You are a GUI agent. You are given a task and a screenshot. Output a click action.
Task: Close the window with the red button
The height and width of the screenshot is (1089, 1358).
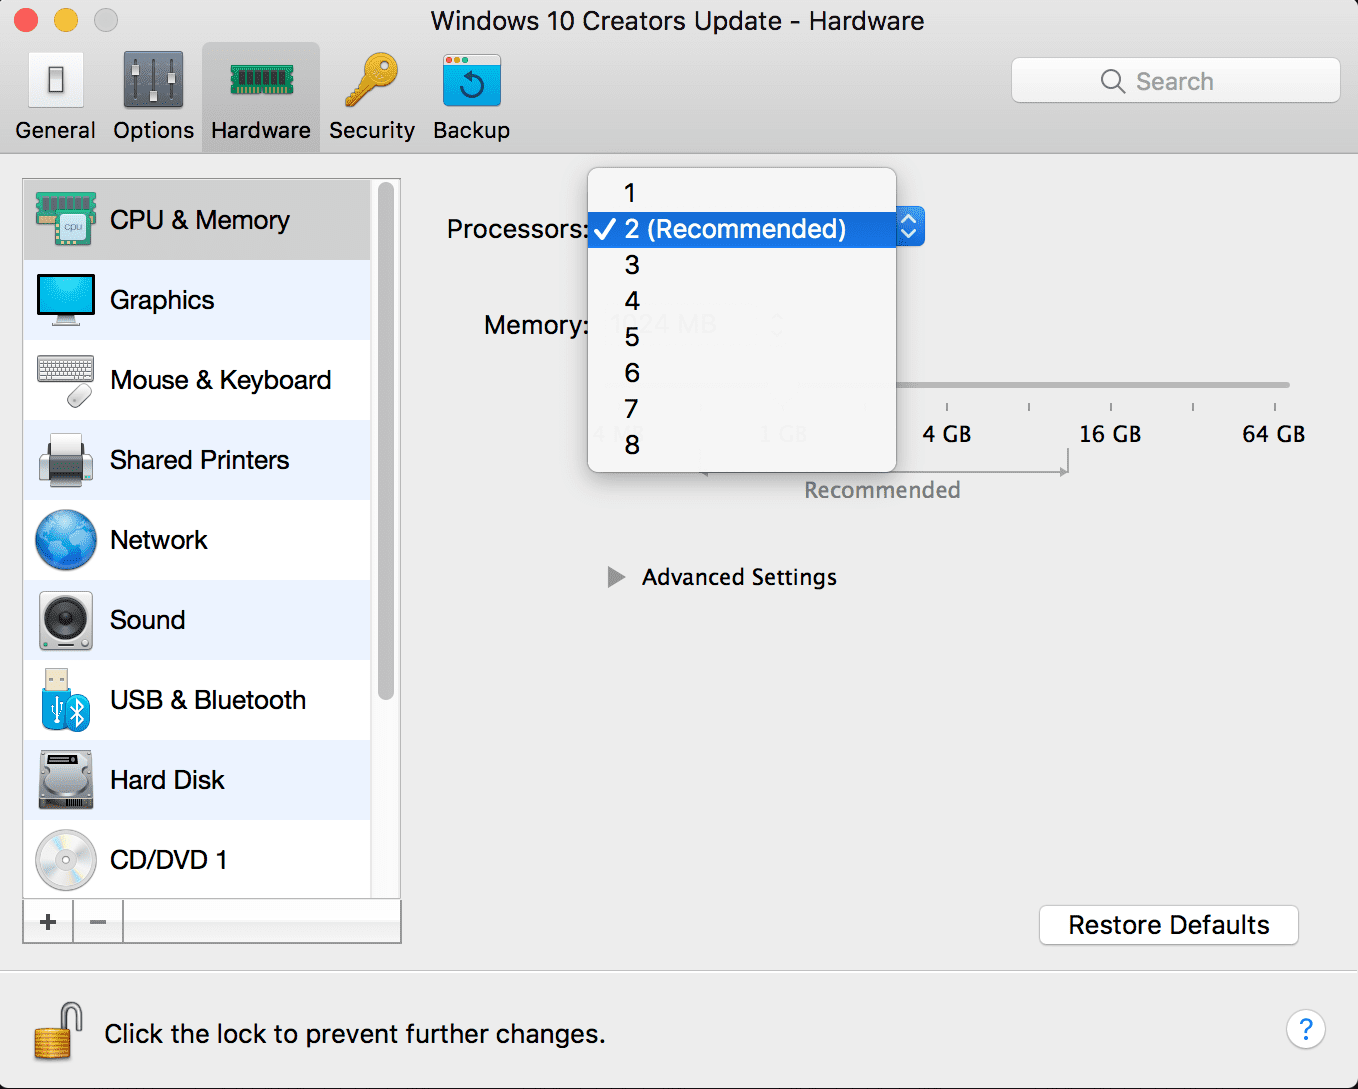[26, 20]
